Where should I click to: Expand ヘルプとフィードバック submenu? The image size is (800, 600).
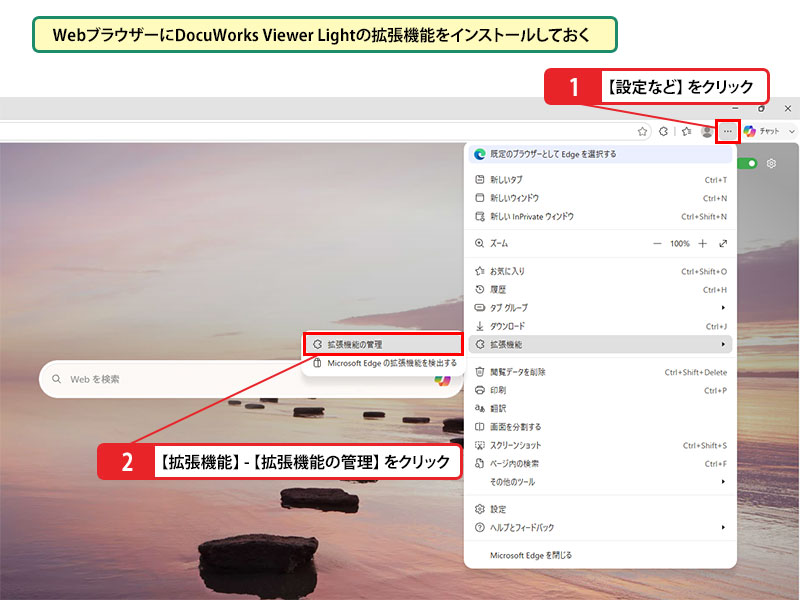click(600, 528)
